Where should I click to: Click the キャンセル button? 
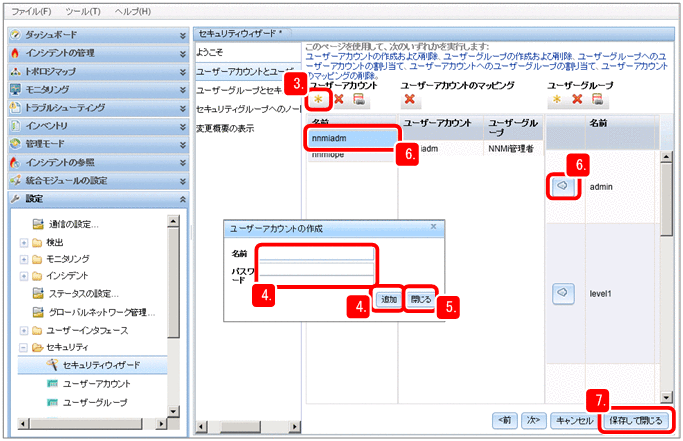point(575,420)
